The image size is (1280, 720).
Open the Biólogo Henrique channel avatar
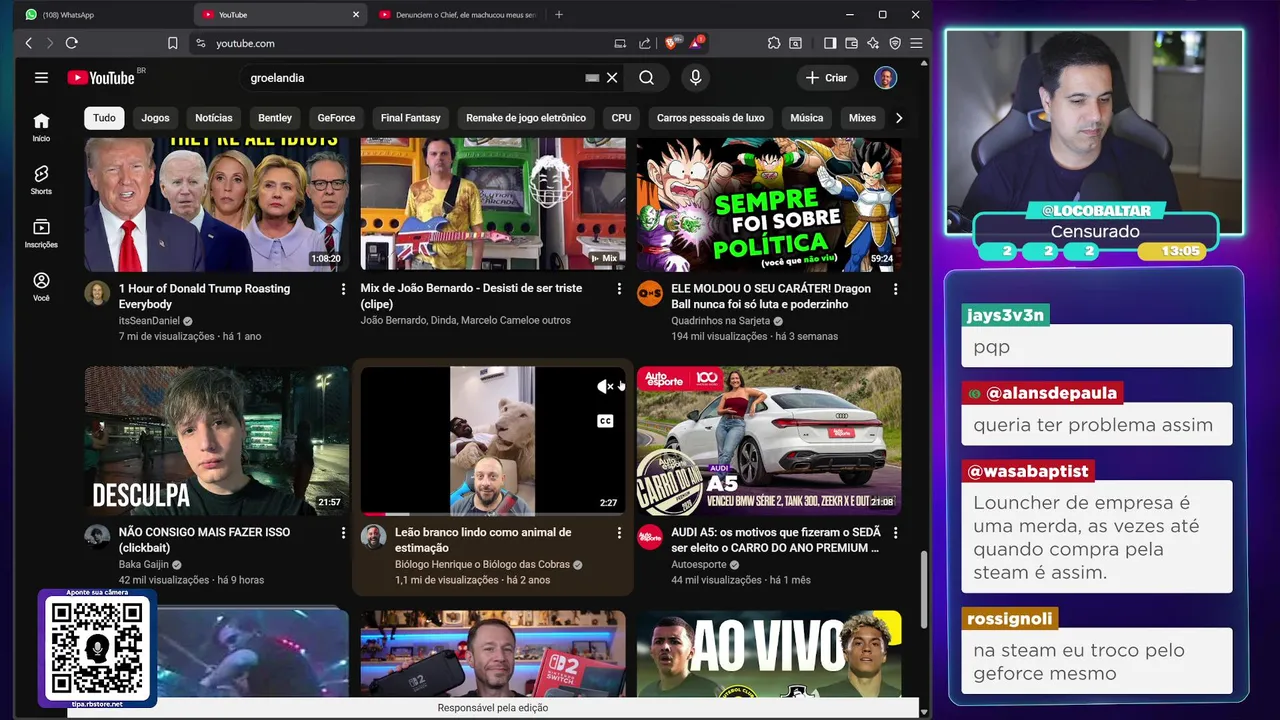(373, 537)
